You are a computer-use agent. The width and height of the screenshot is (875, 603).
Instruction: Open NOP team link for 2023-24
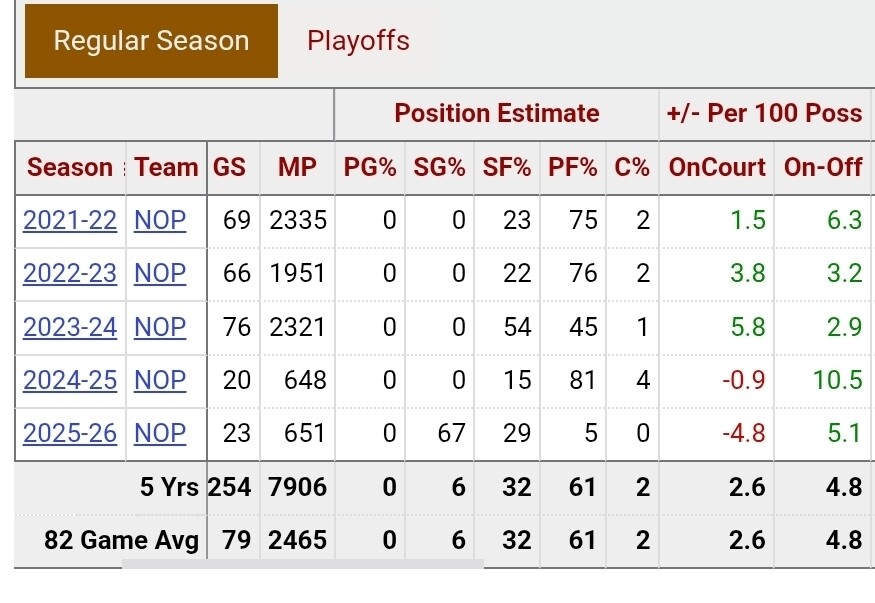[x=160, y=327]
